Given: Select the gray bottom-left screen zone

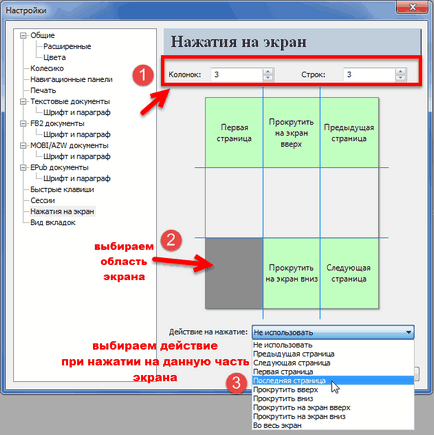Looking at the screenshot, I should (x=234, y=273).
